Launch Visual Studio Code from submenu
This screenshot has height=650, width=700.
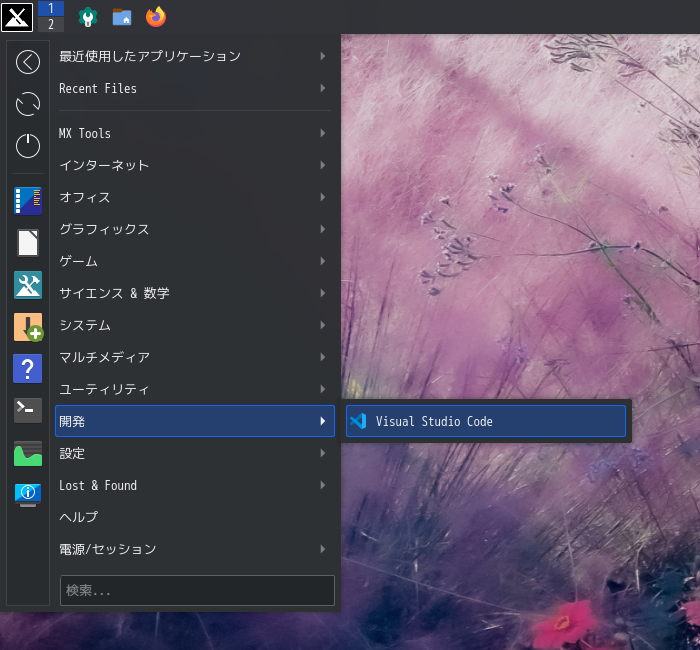(486, 421)
